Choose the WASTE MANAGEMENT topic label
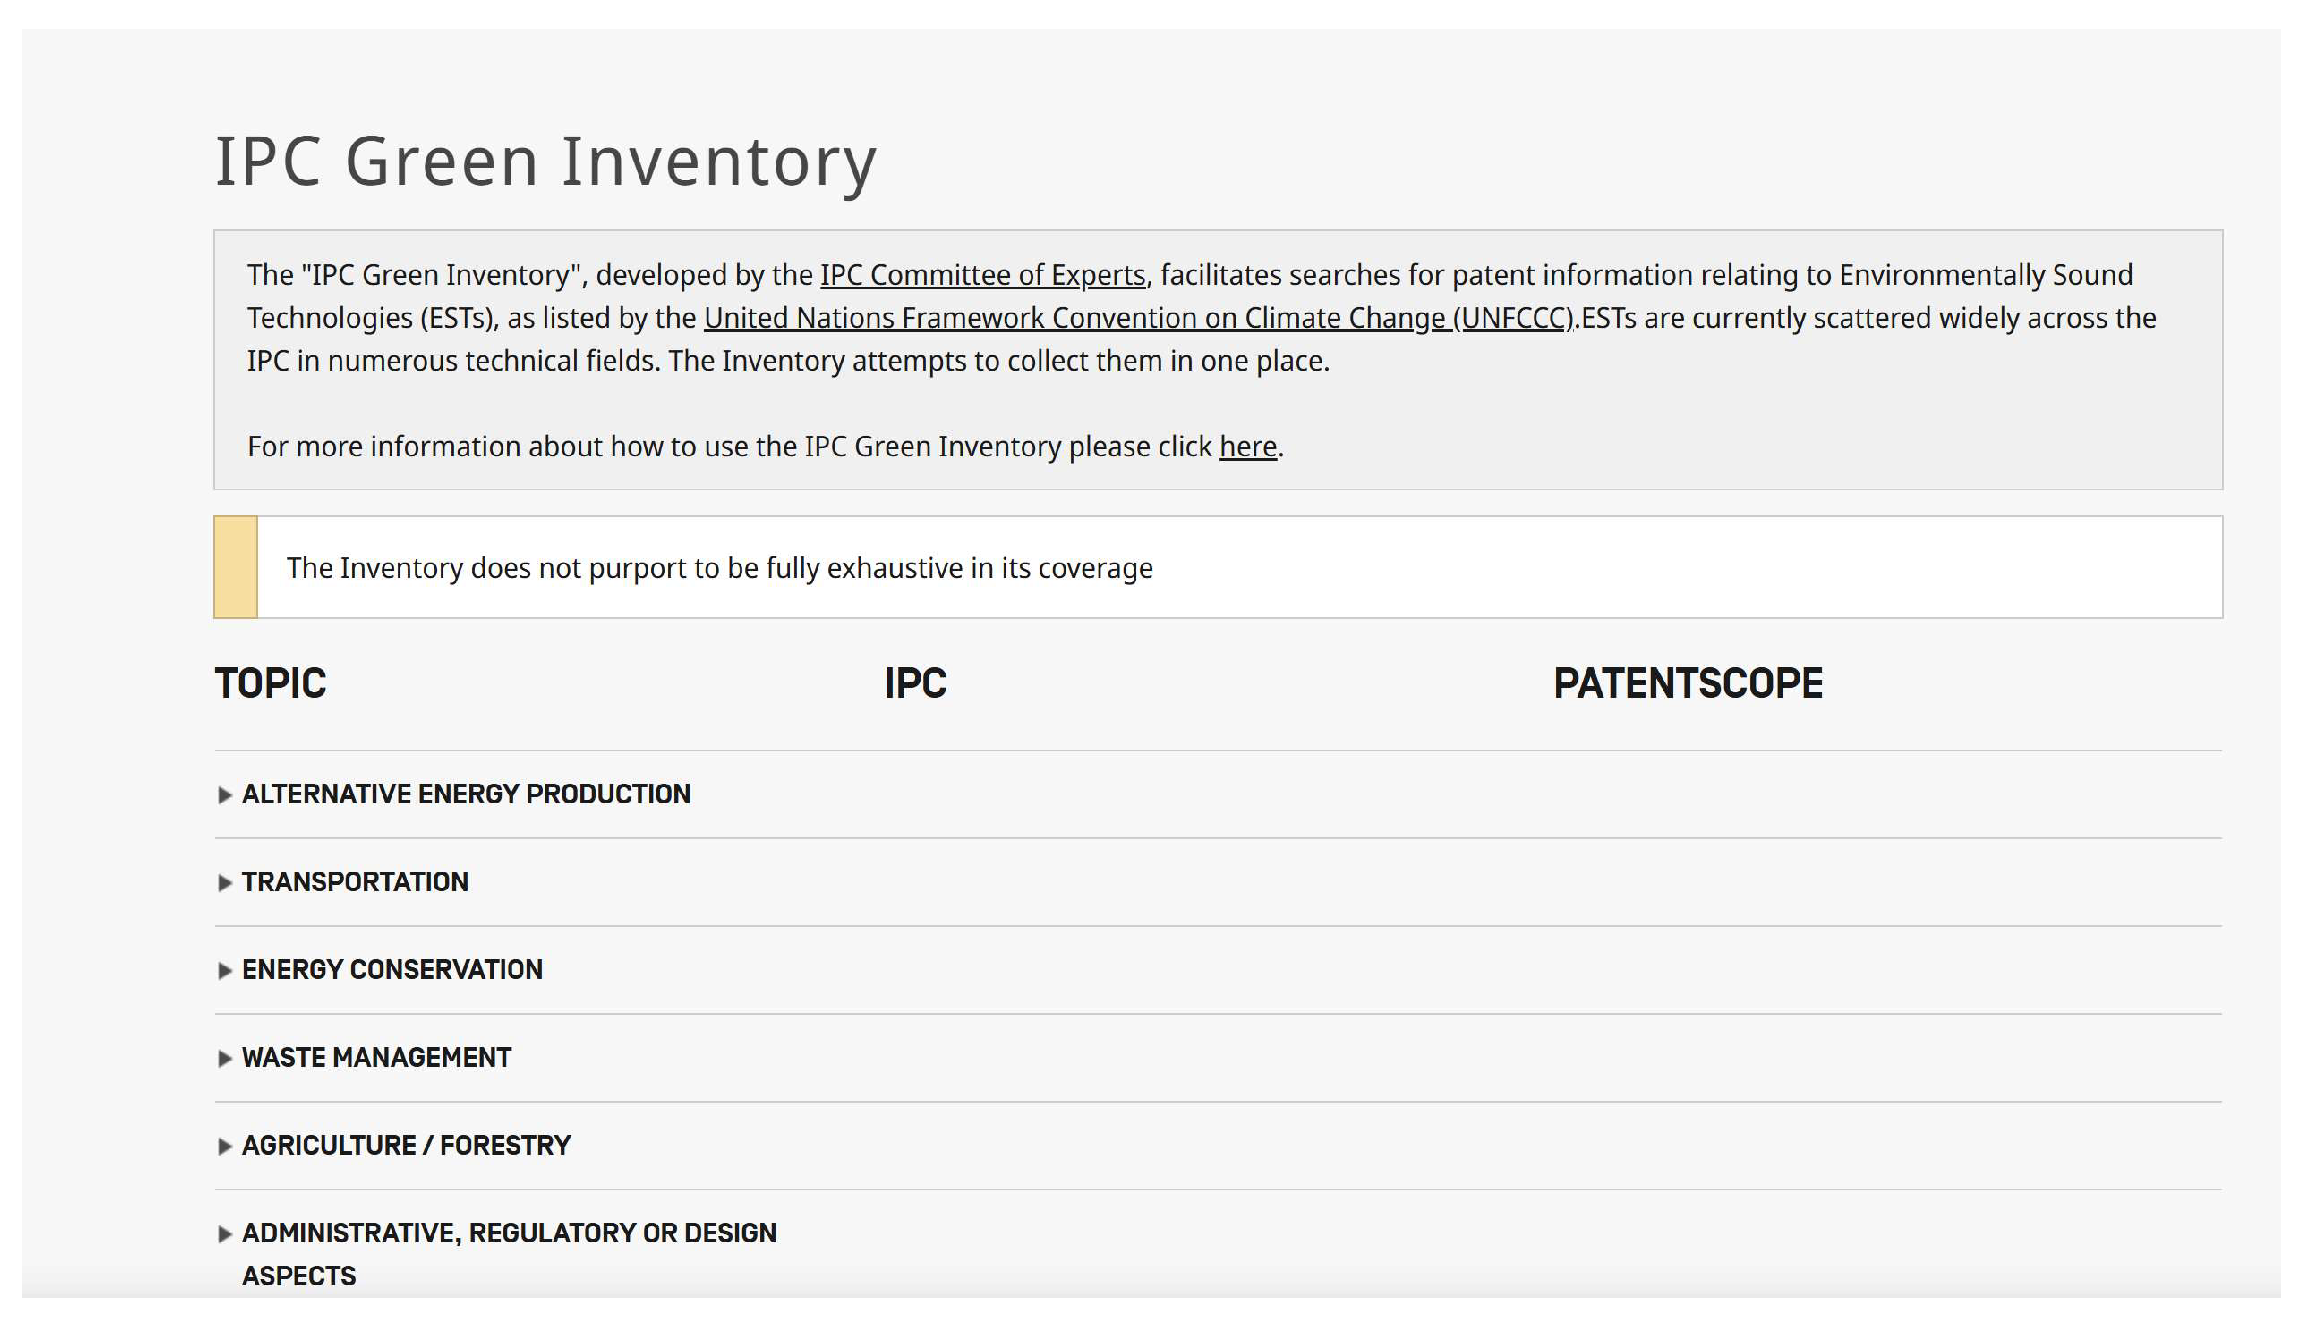Viewport: 2313px width, 1328px height. [376, 1058]
